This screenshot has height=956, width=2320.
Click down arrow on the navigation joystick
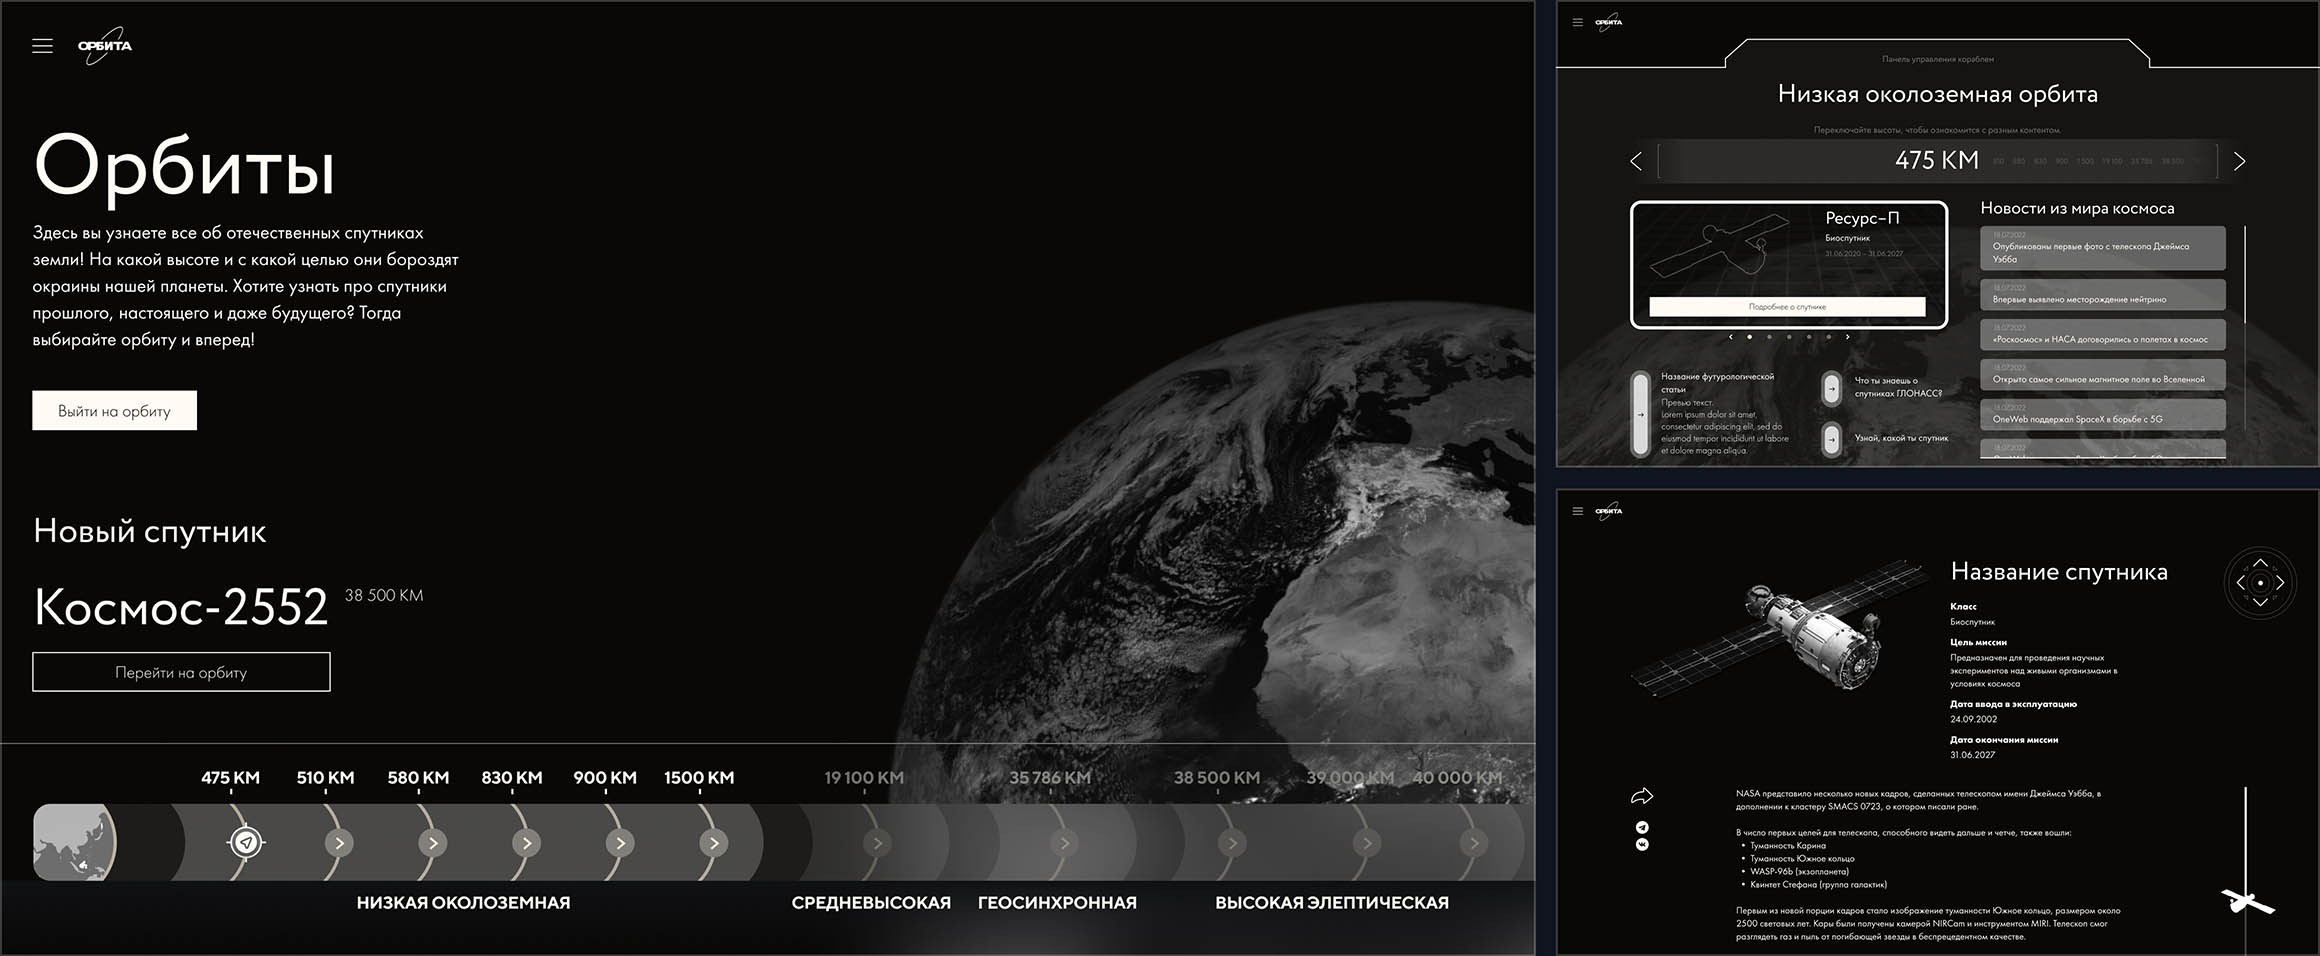point(2260,602)
